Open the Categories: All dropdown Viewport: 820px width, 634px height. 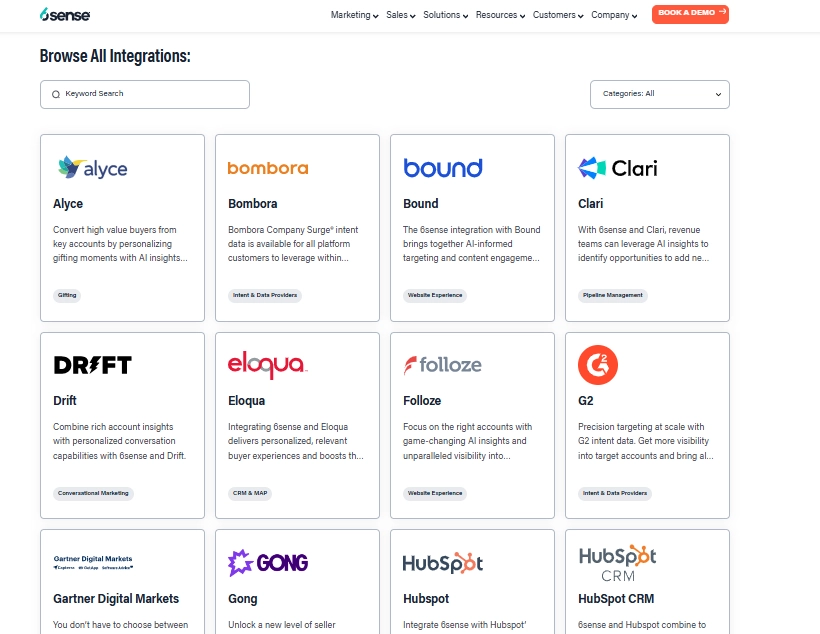(659, 94)
